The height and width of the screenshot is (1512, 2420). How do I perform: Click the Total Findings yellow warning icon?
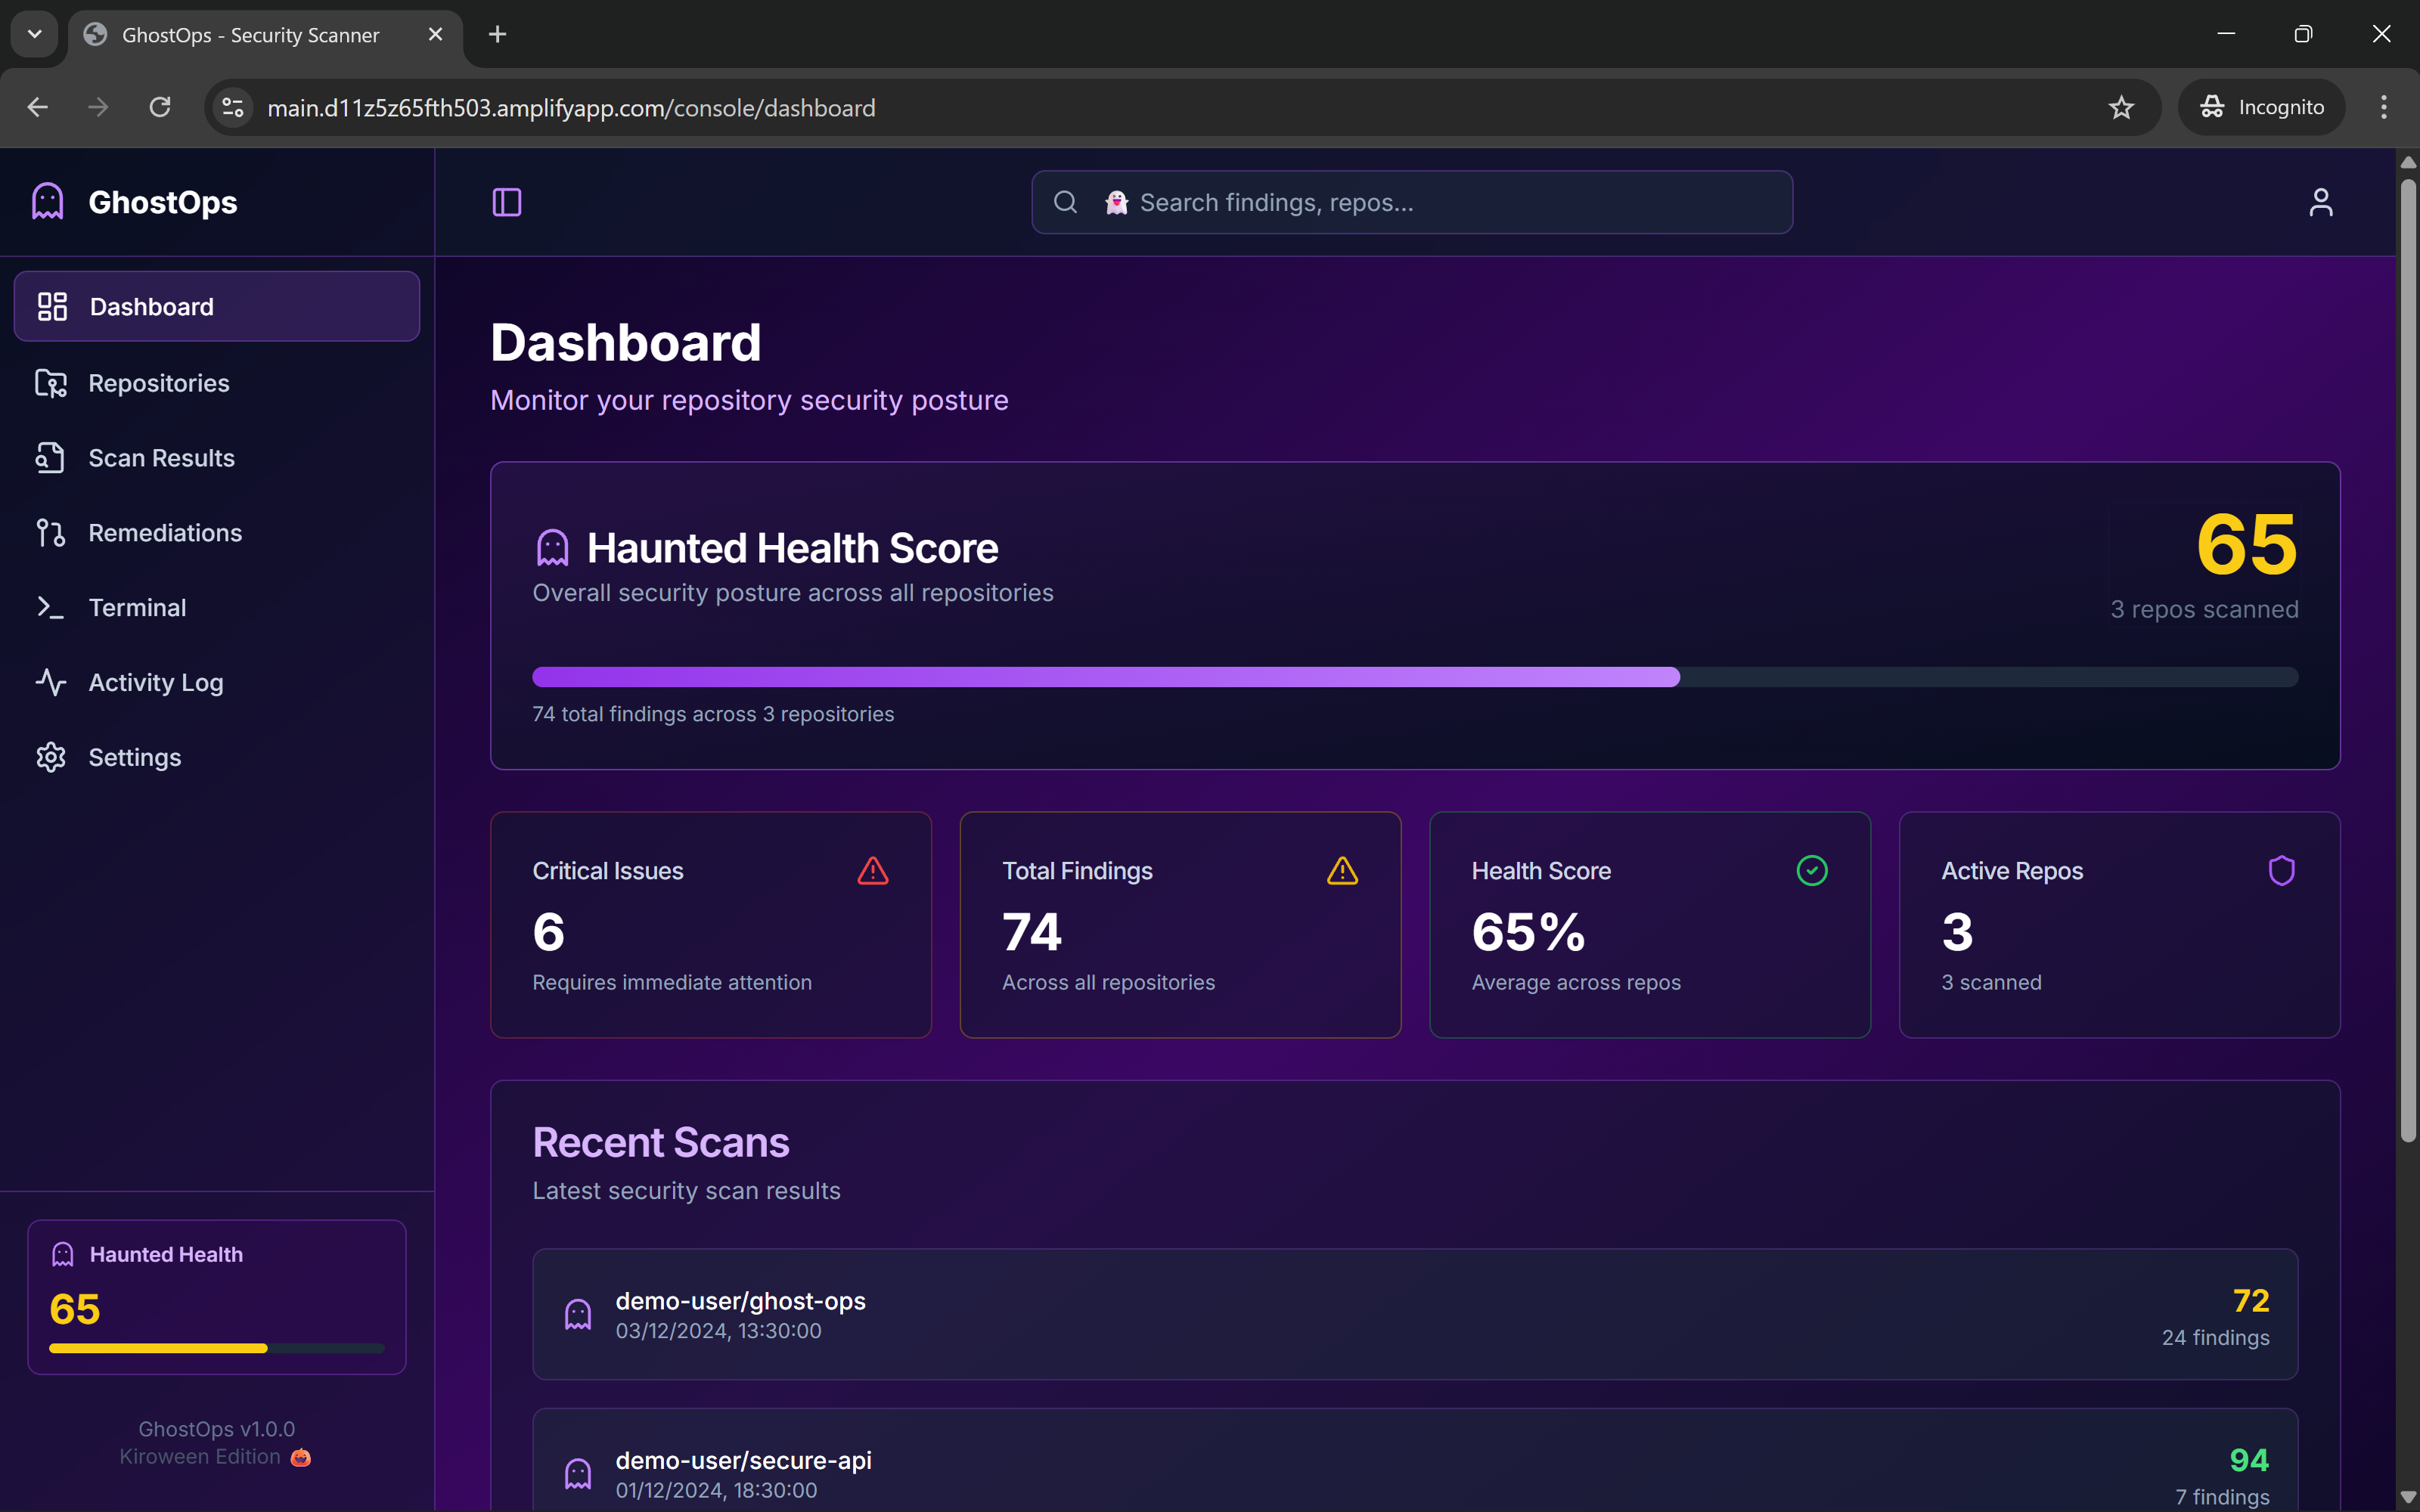[1342, 871]
